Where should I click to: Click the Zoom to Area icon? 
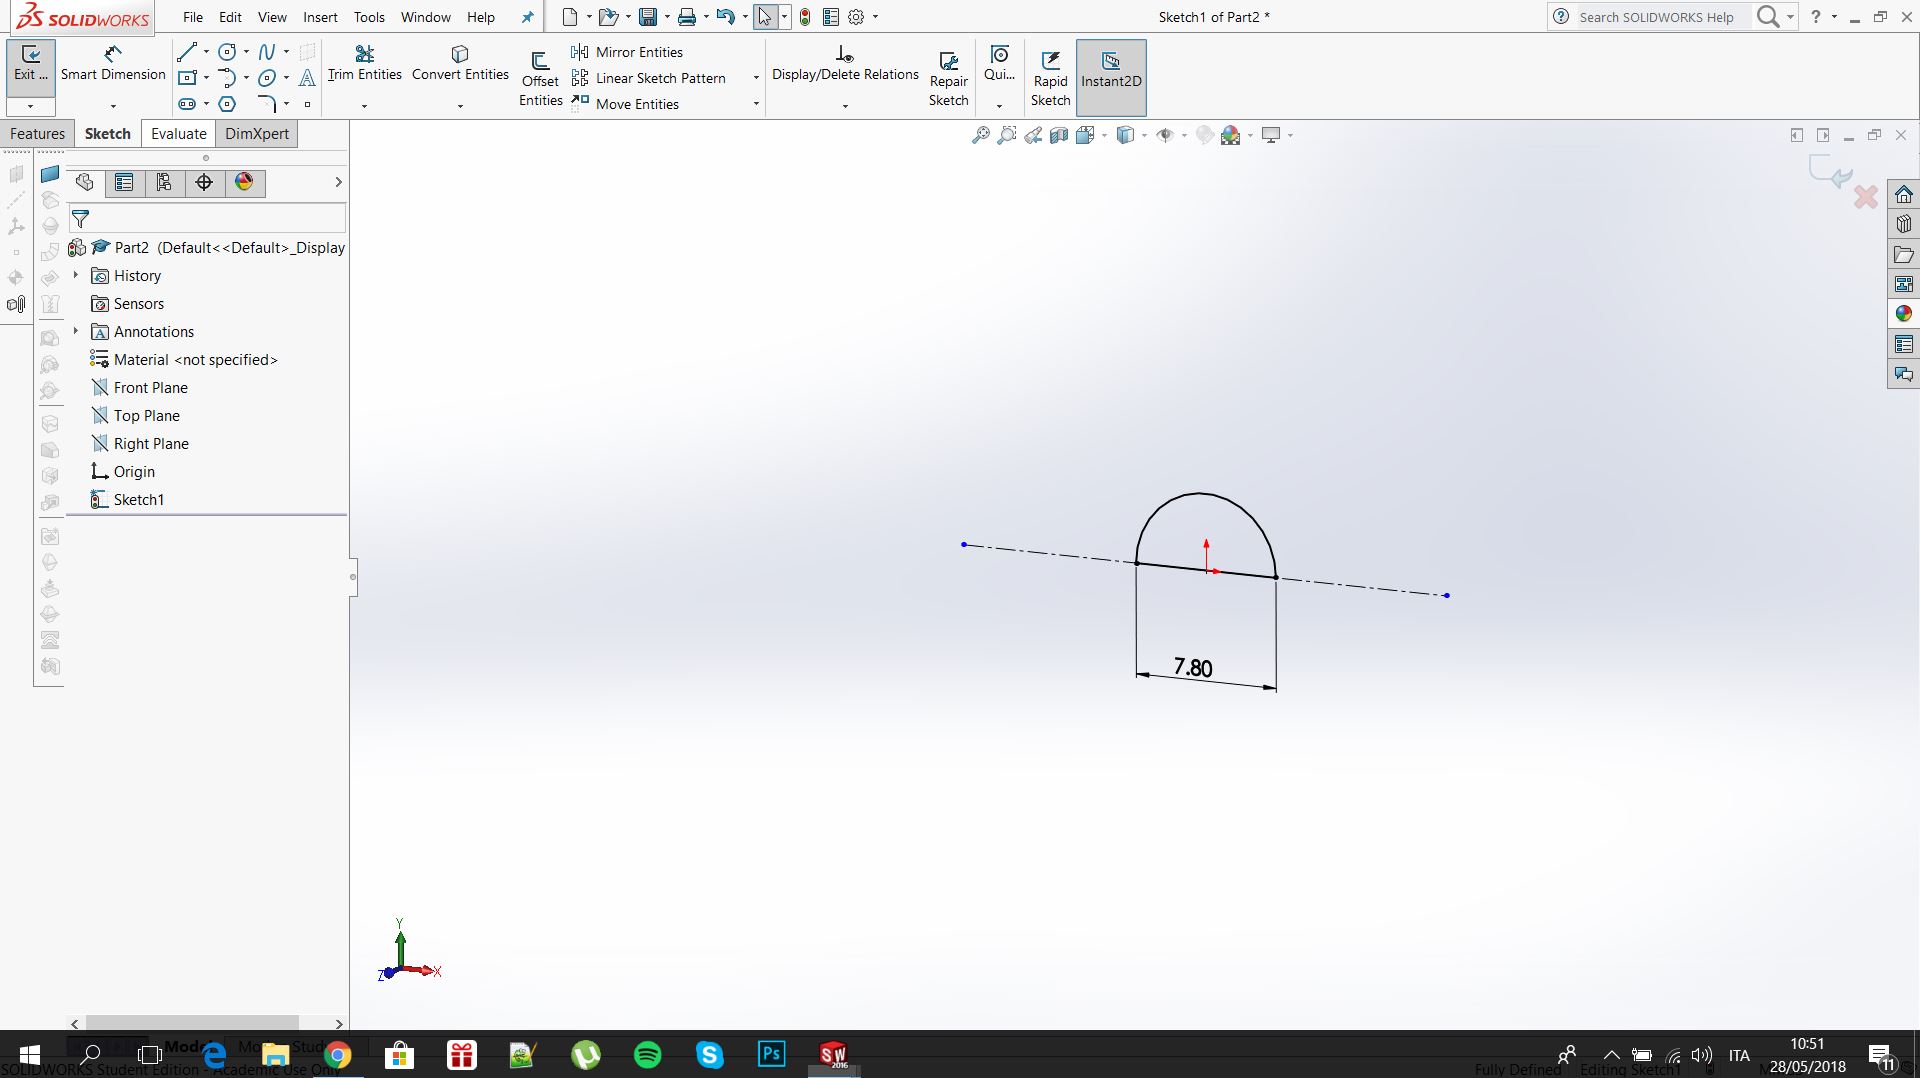pyautogui.click(x=1007, y=135)
